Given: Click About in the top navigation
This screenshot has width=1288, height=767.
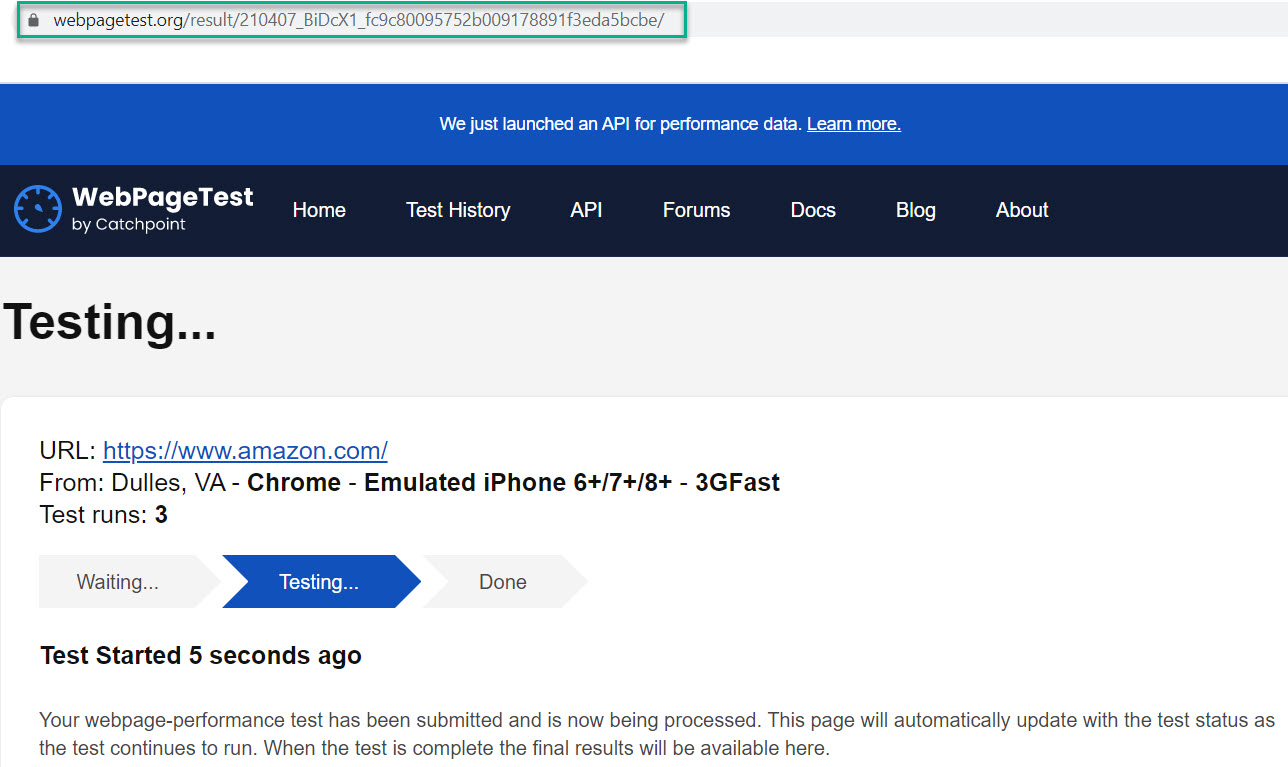Looking at the screenshot, I should click(1022, 210).
